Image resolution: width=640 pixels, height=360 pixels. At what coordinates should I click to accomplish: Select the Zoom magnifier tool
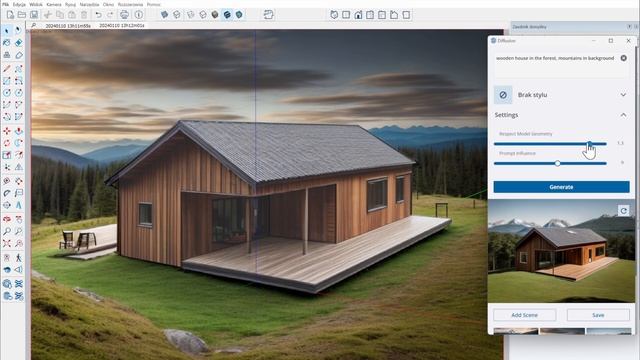pos(7,231)
